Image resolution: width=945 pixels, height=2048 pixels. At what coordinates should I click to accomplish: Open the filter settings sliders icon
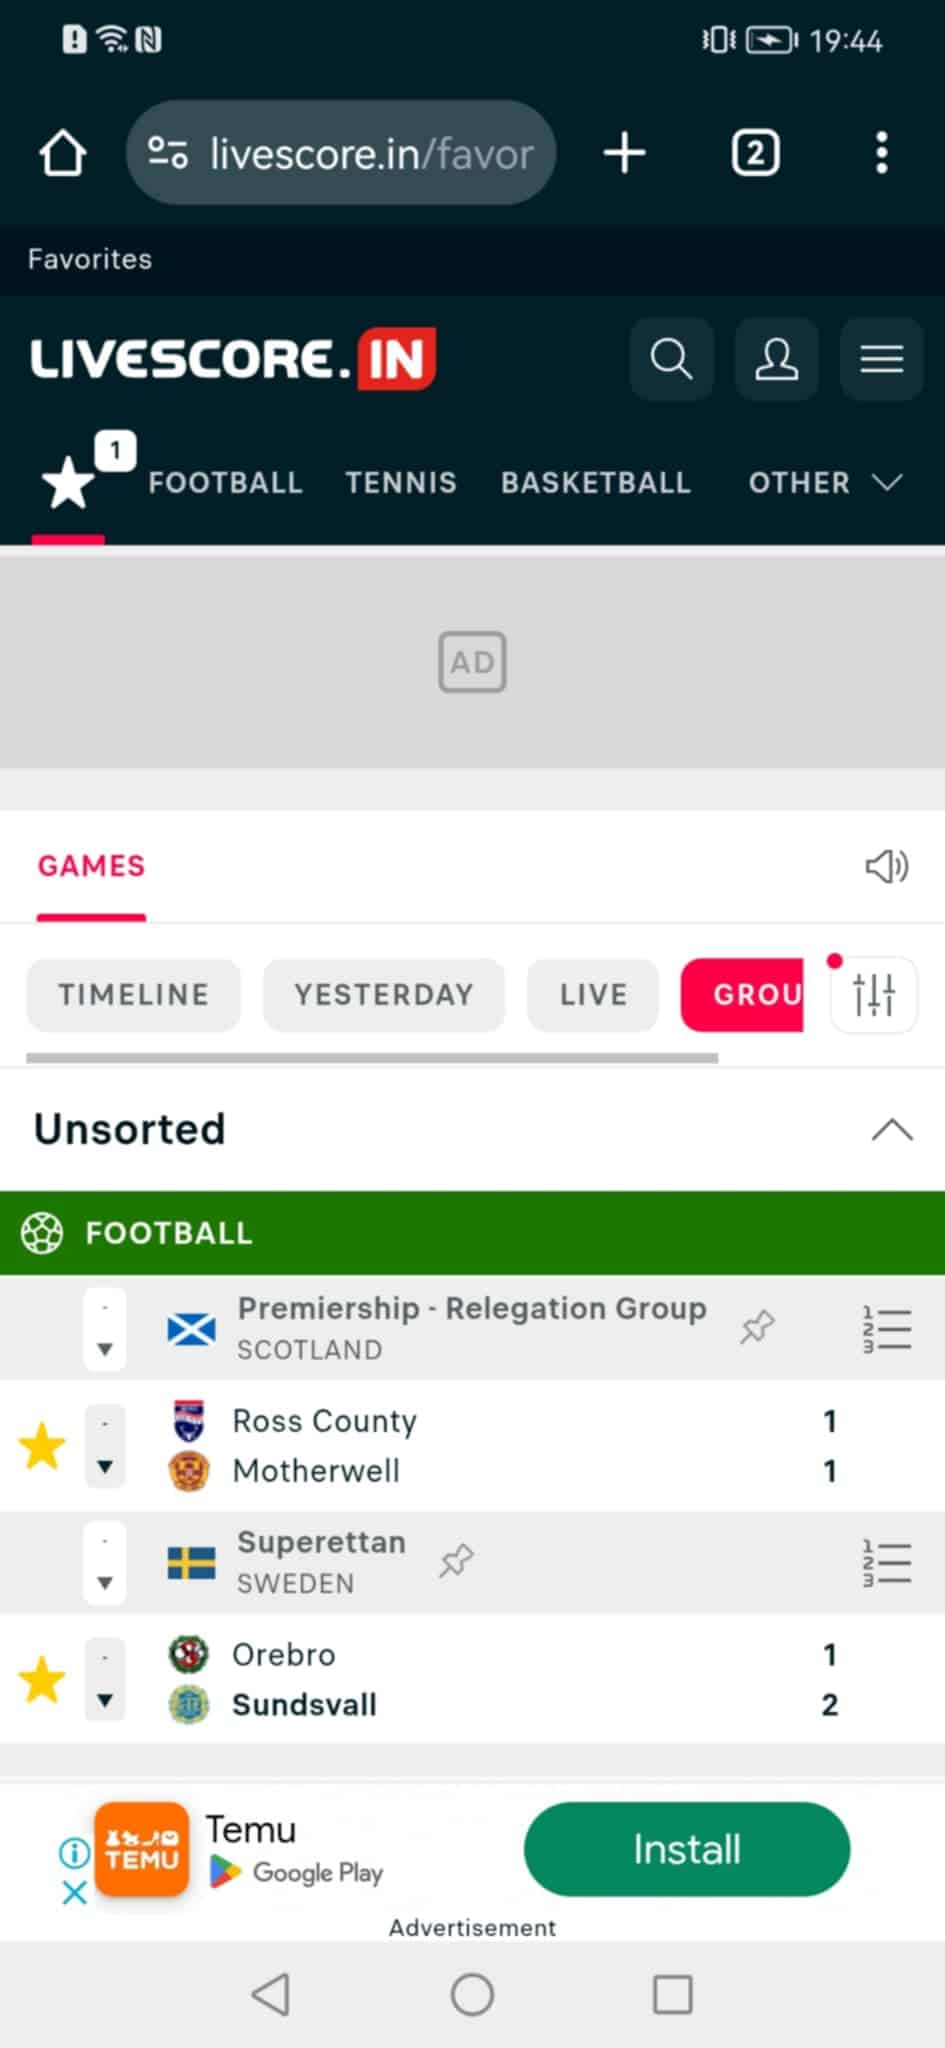tap(874, 994)
